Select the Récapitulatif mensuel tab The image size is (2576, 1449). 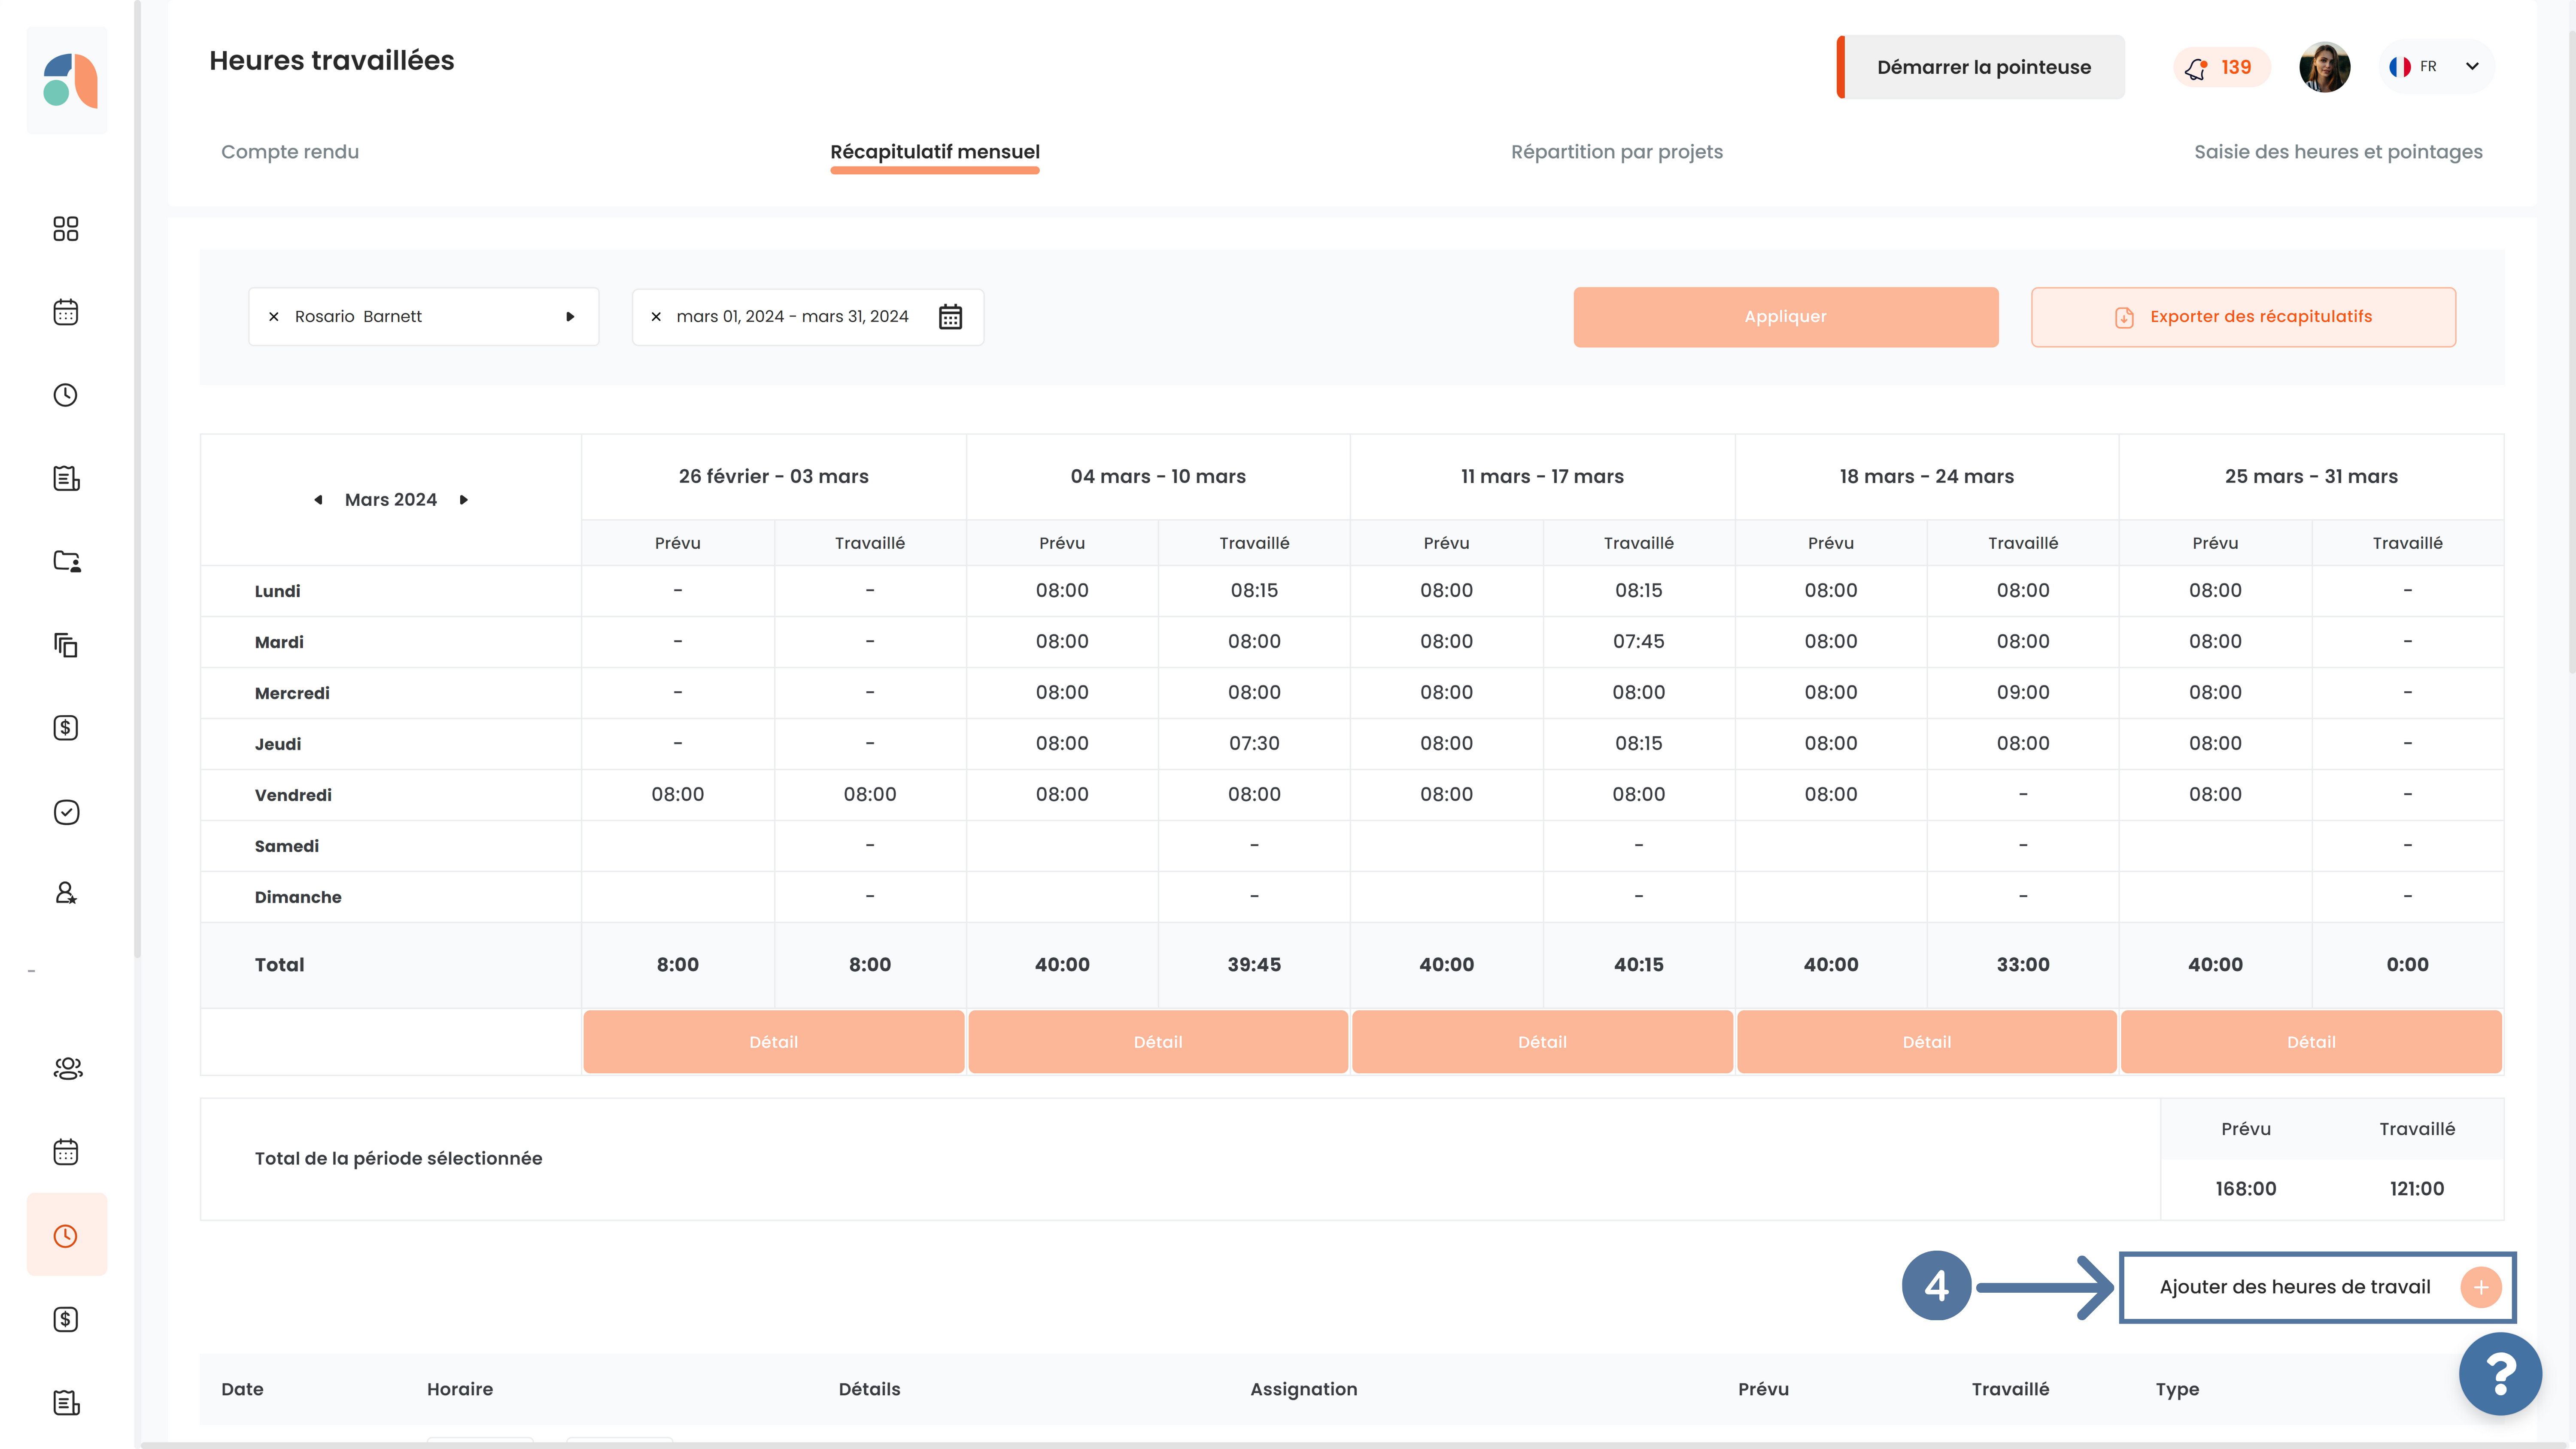pyautogui.click(x=935, y=152)
